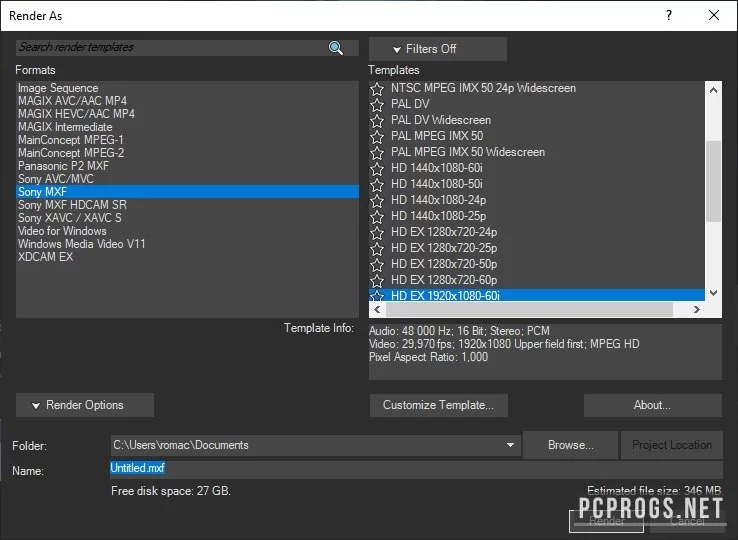The width and height of the screenshot is (738, 540).
Task: Click the About button
Action: [653, 405]
